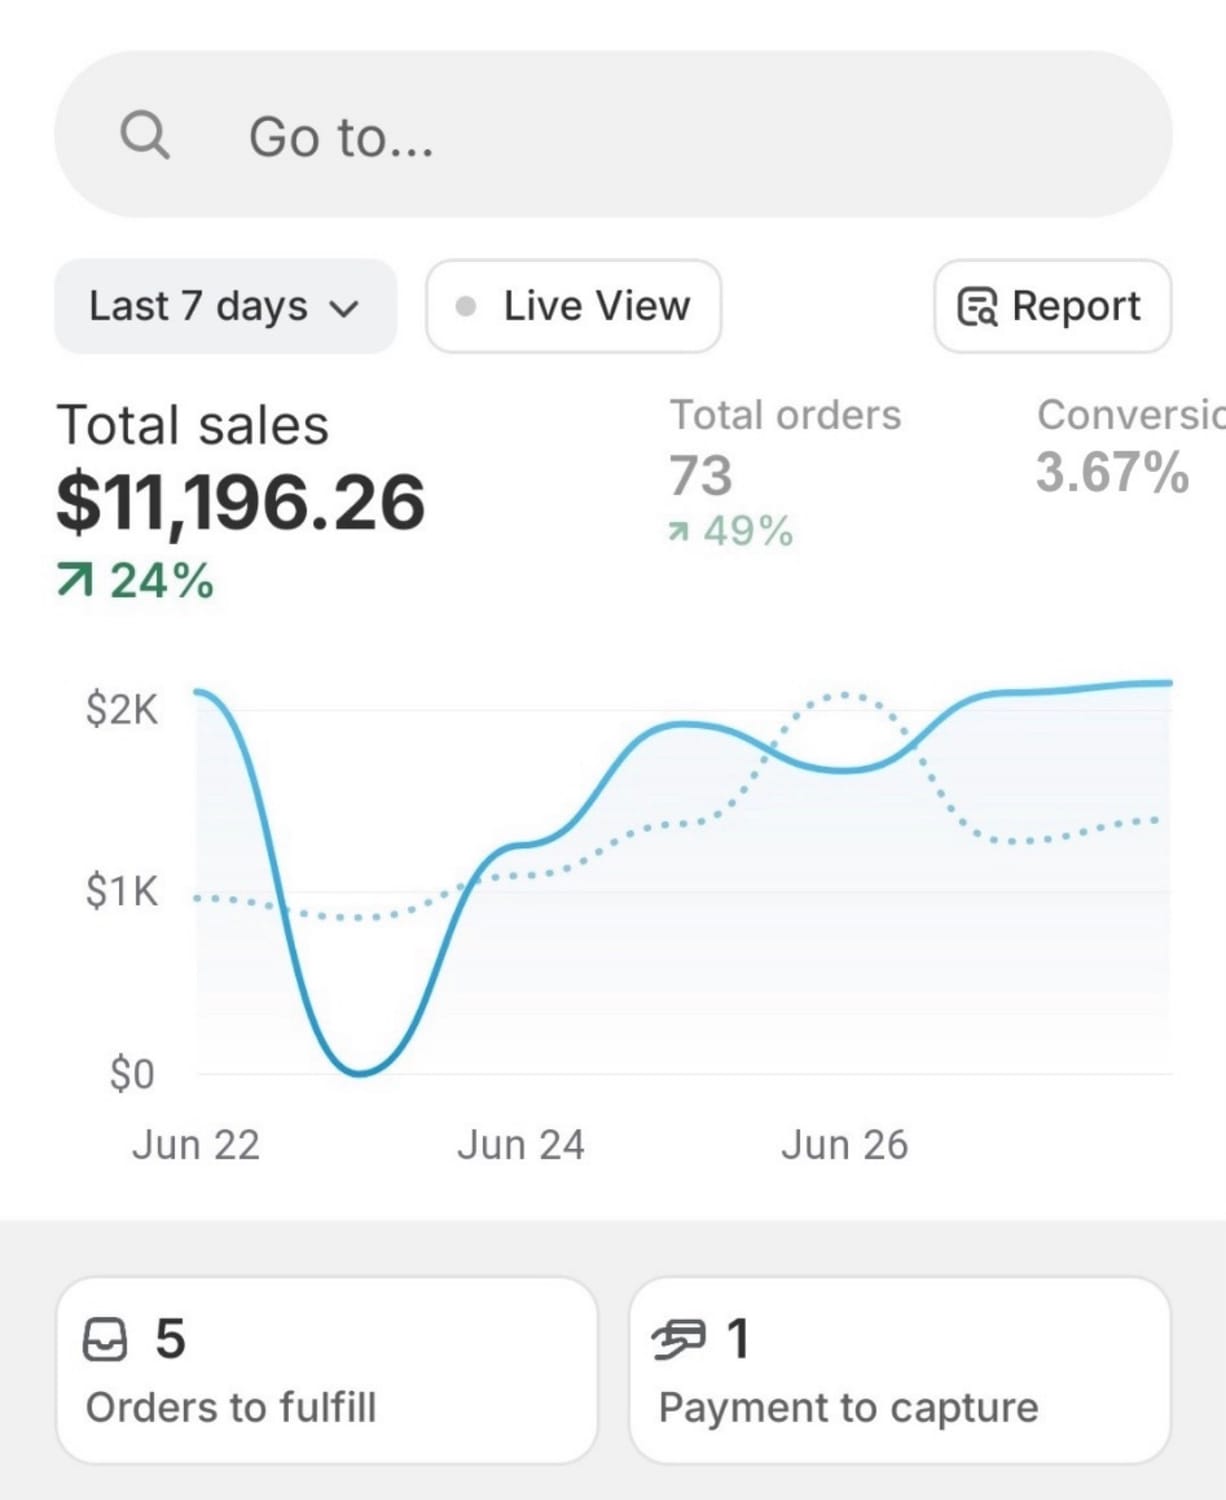Click the 49% orders increase arrow
This screenshot has height=1500, width=1226.
(679, 532)
